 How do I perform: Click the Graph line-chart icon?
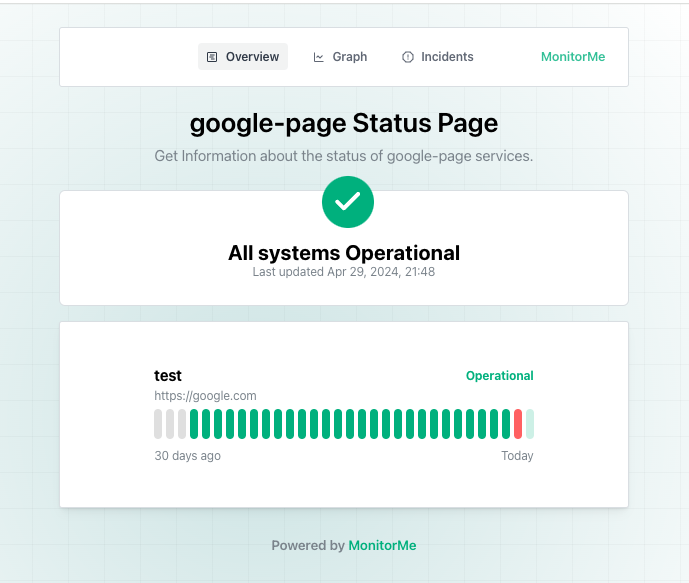tap(319, 57)
